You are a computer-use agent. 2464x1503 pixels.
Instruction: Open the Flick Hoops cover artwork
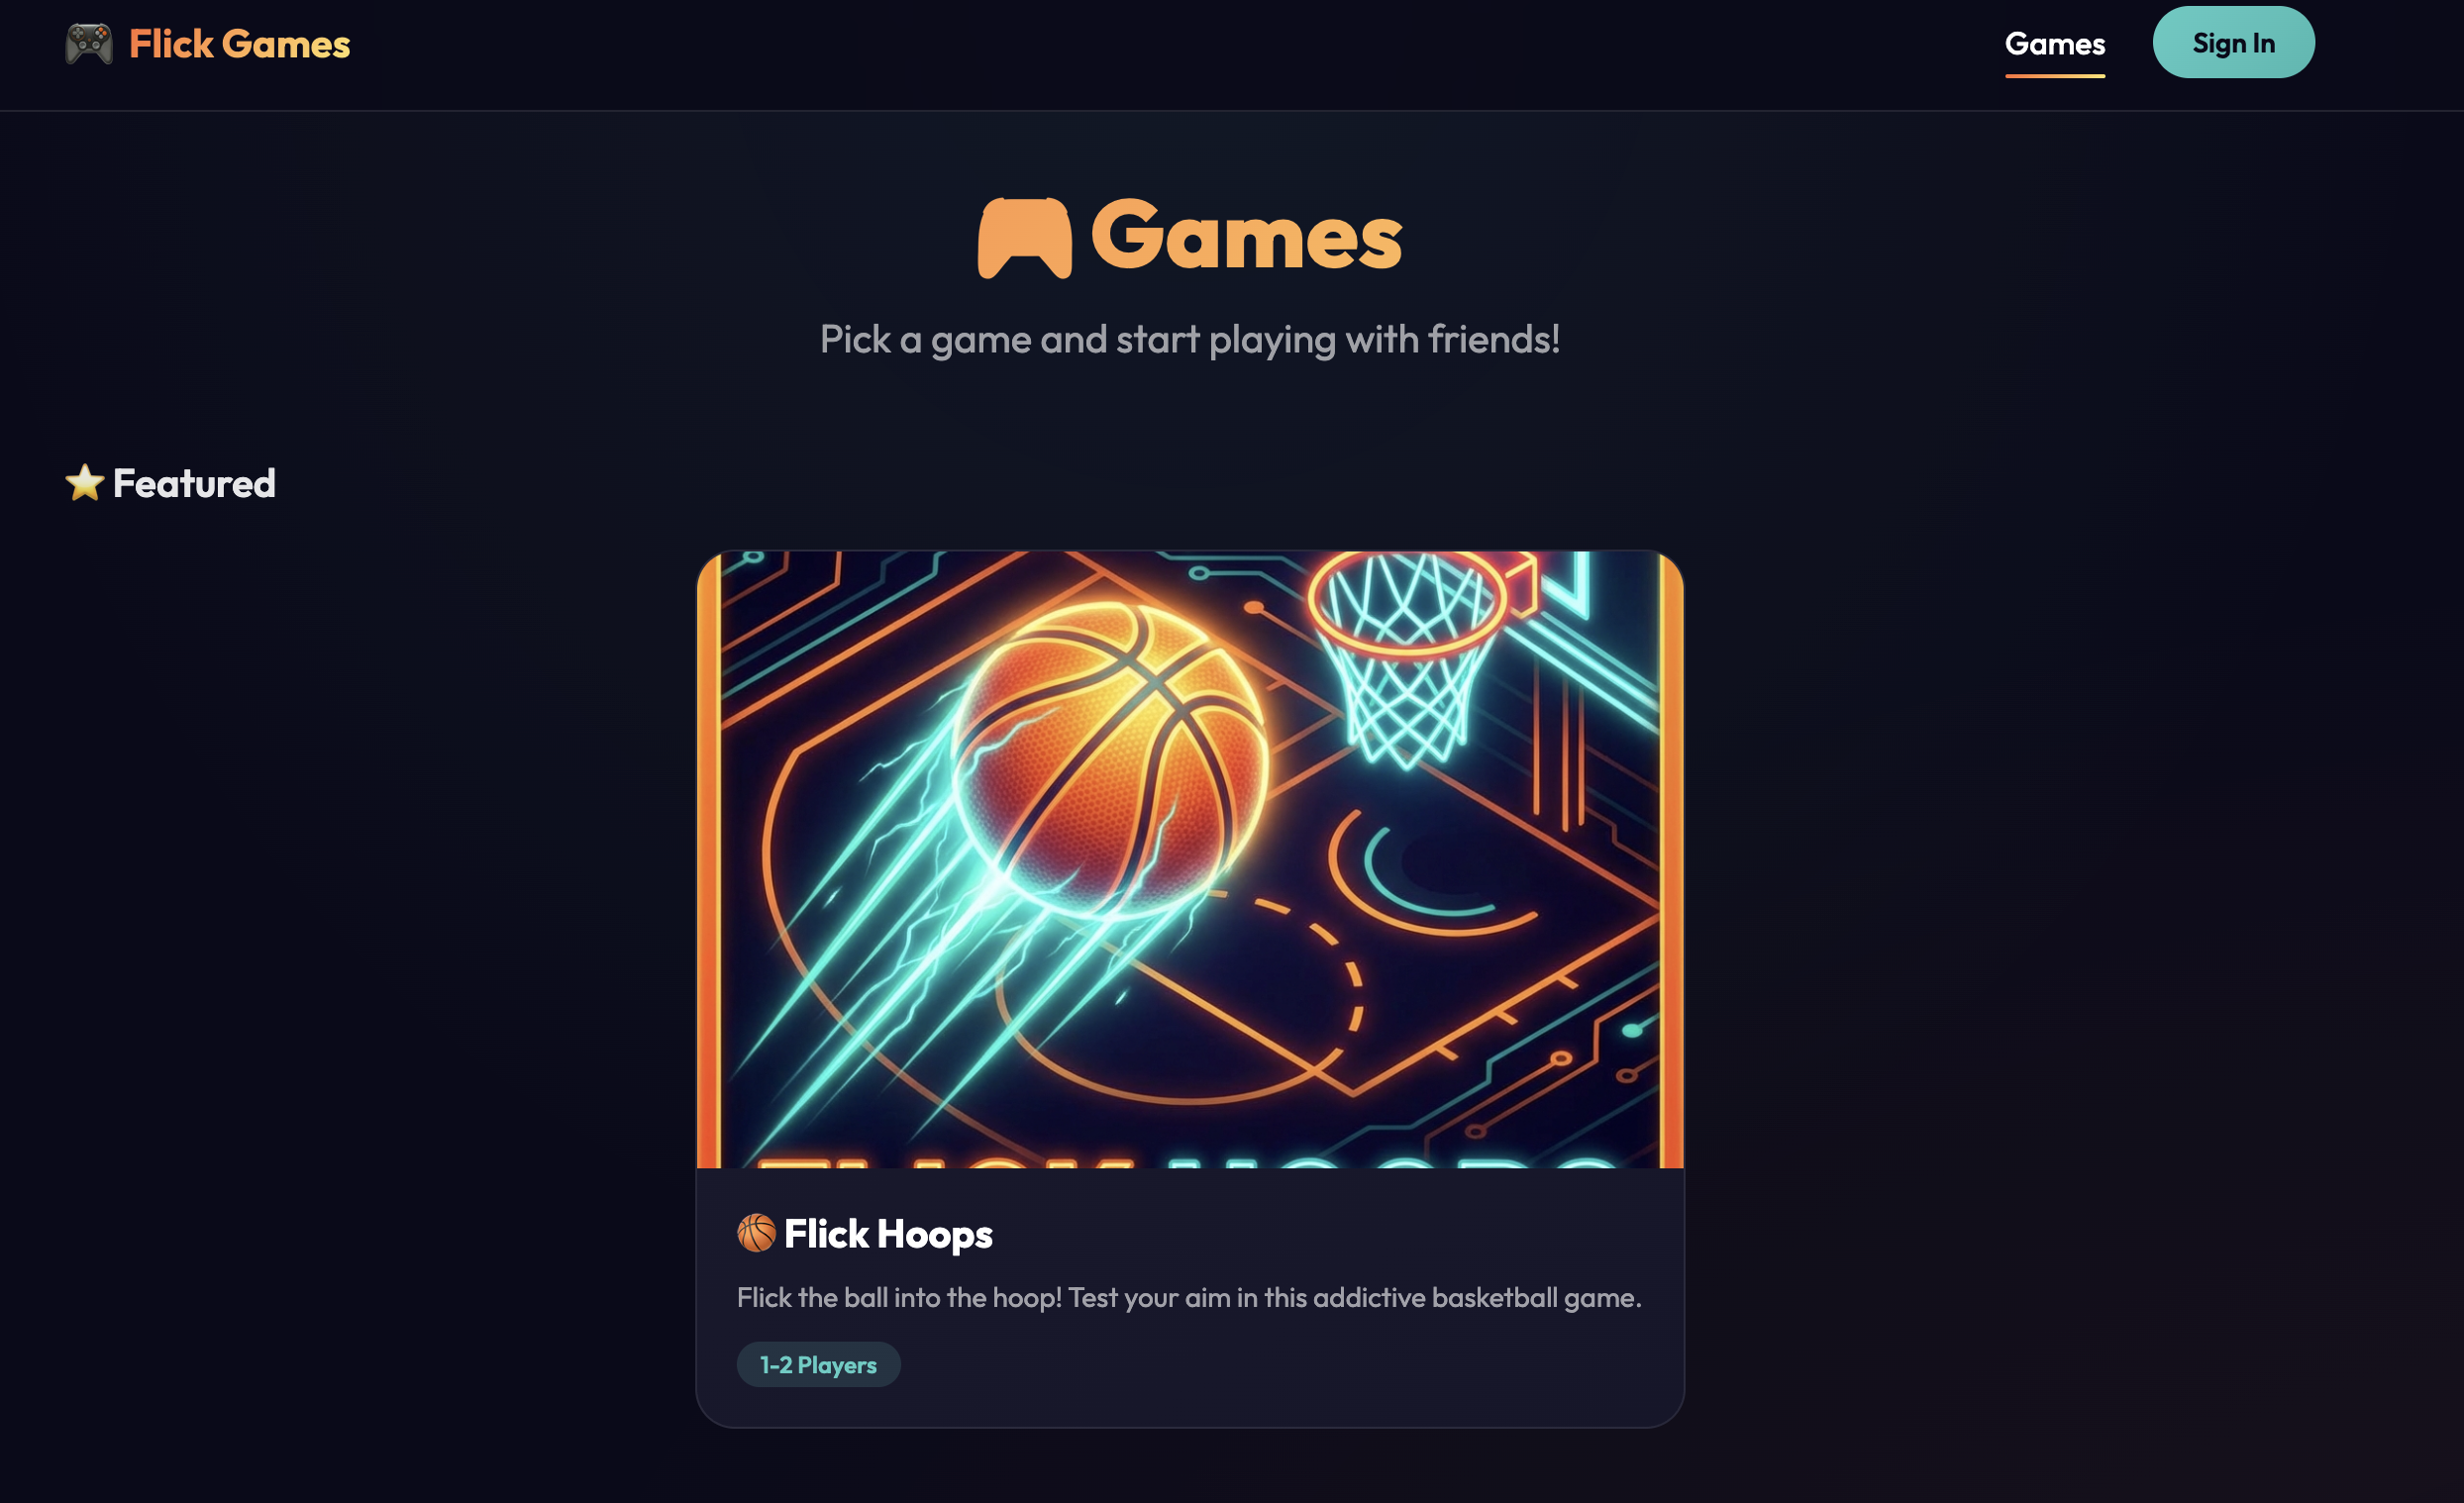(1190, 859)
